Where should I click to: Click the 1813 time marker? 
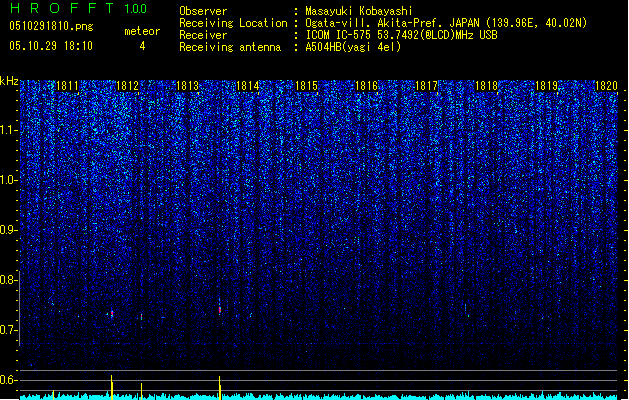click(x=187, y=86)
